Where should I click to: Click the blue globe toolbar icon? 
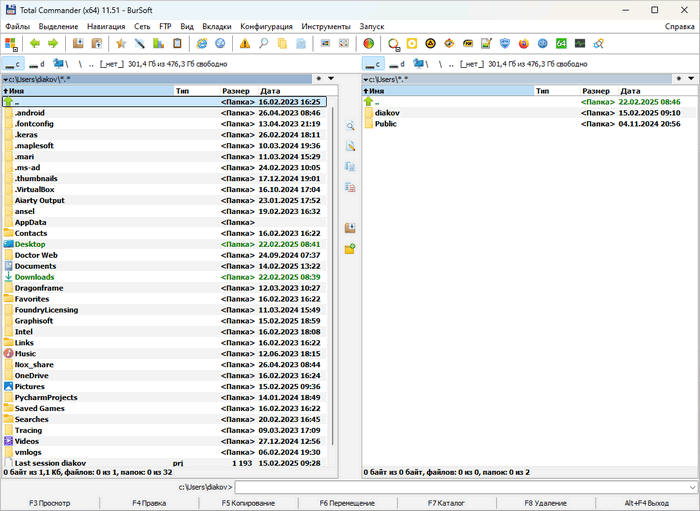click(220, 43)
